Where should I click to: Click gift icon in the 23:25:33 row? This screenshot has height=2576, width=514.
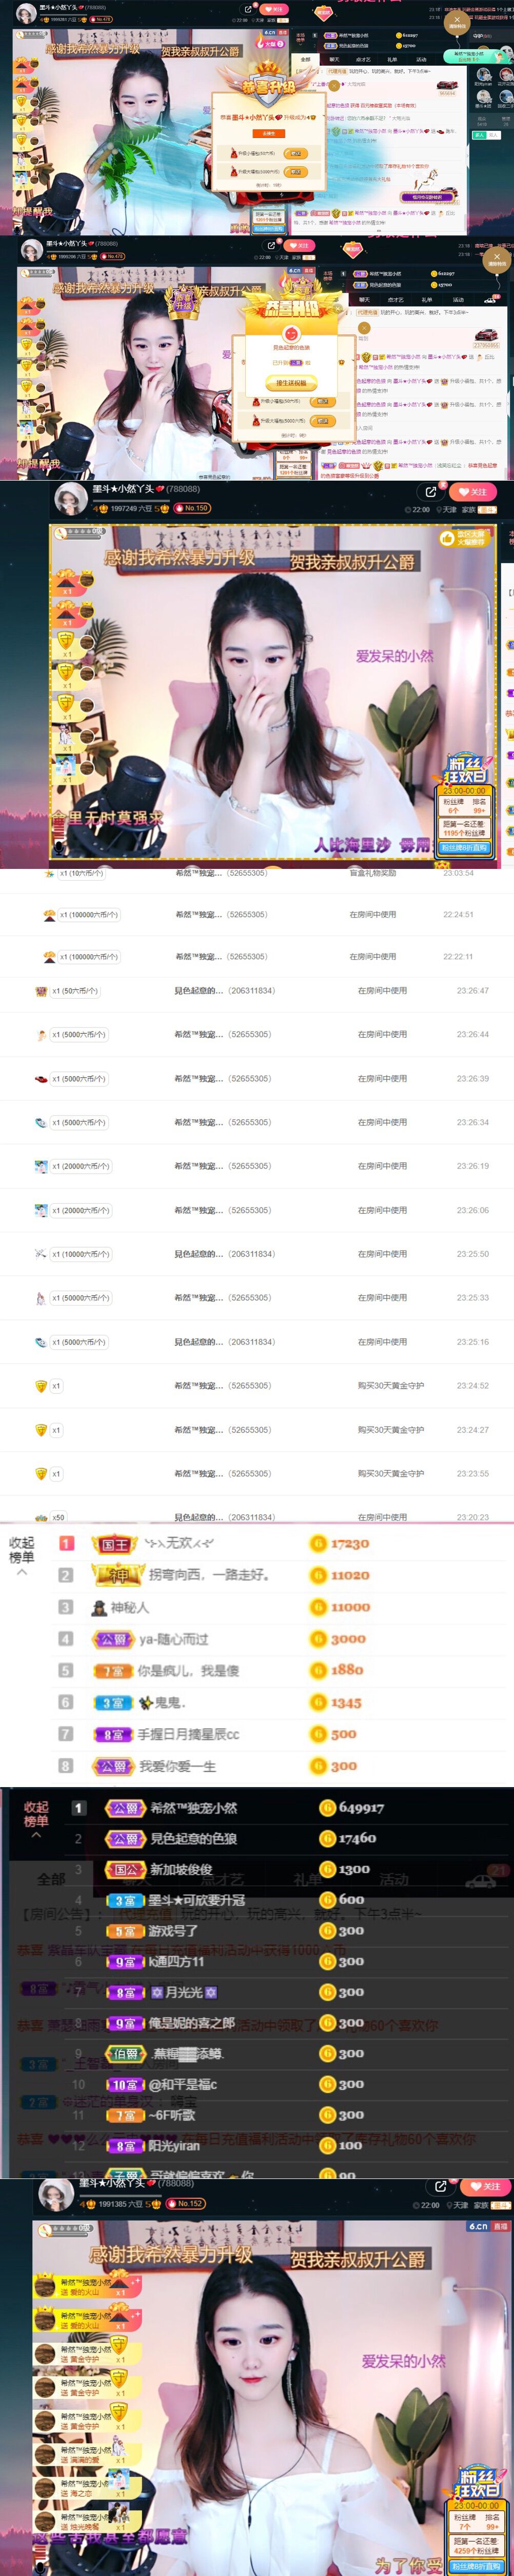[x=41, y=1298]
